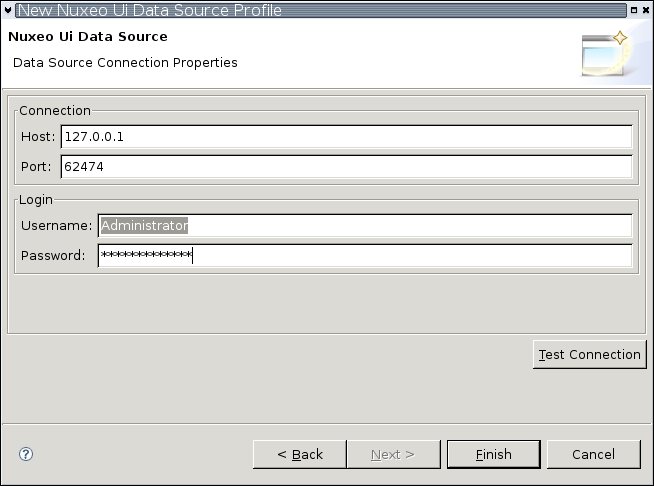Image resolution: width=654 pixels, height=486 pixels.
Task: Test the data source connection
Action: pyautogui.click(x=589, y=354)
